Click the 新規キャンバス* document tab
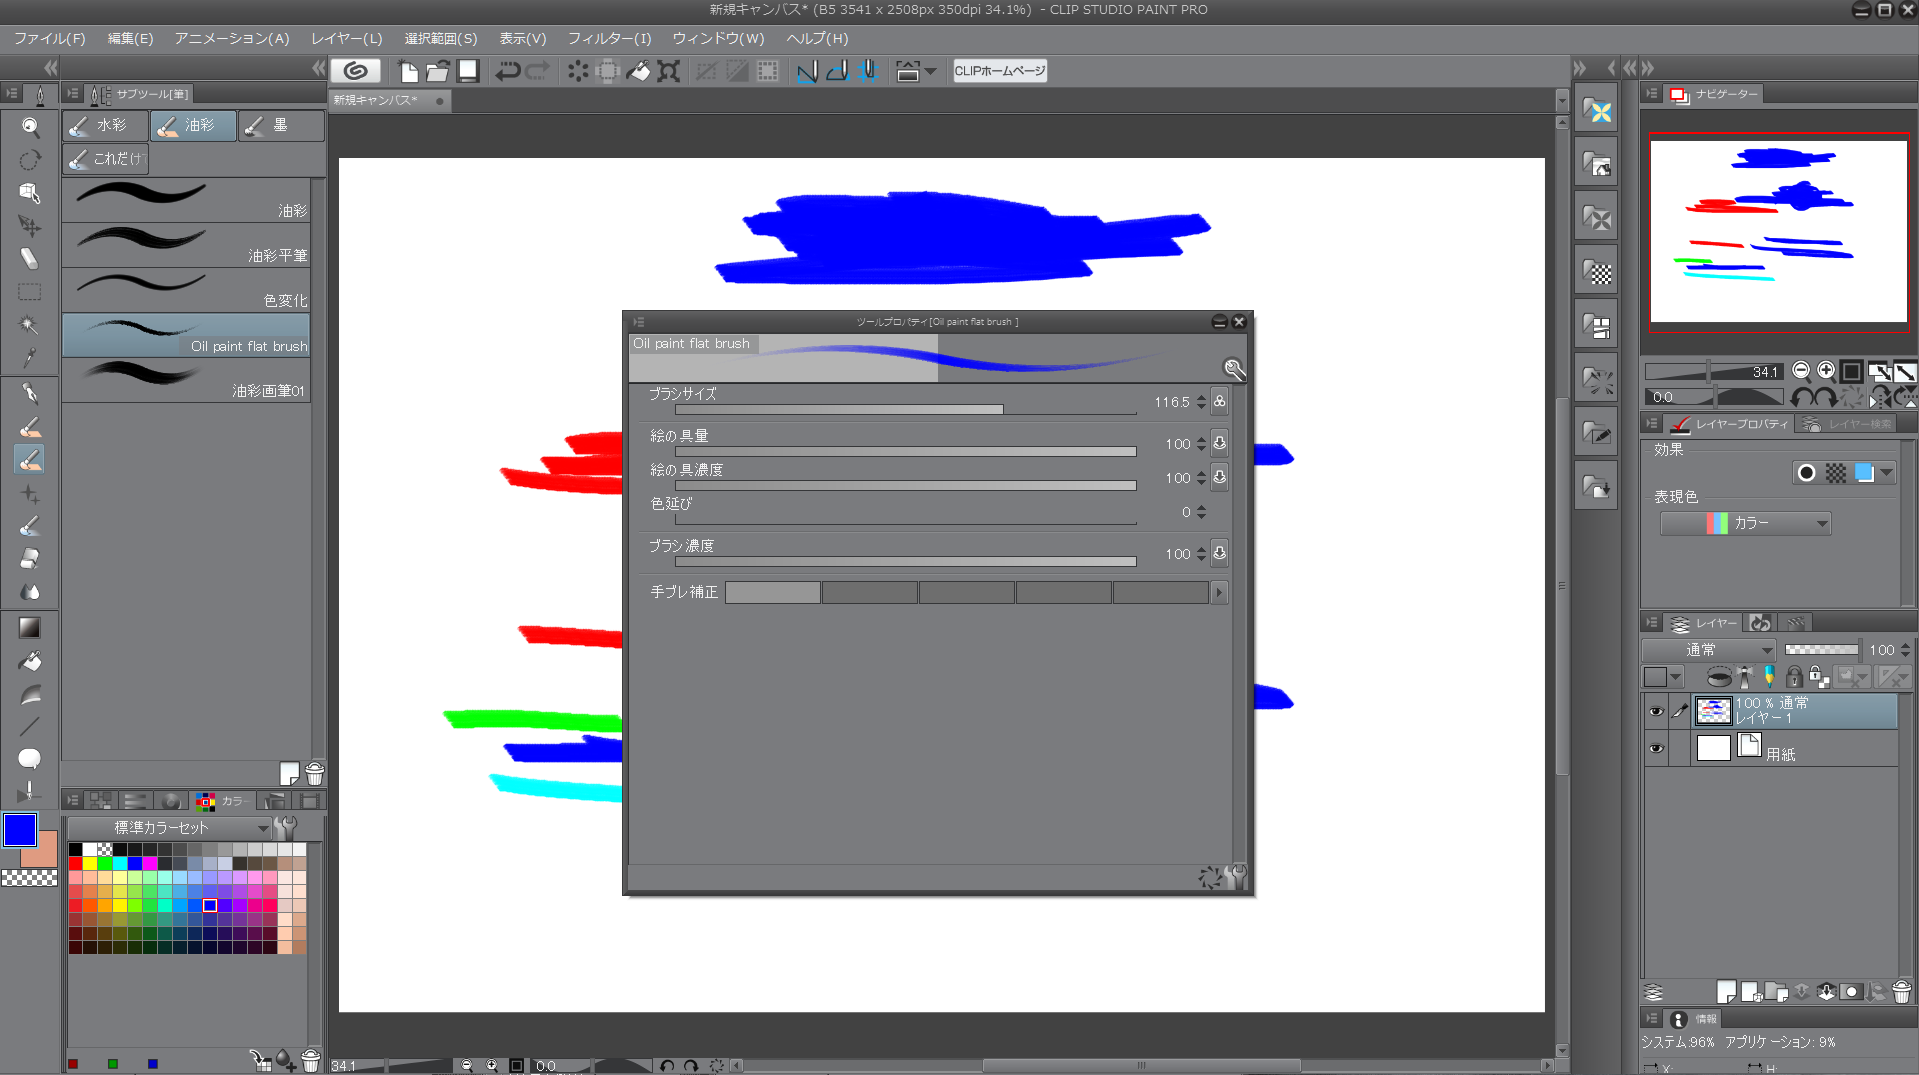 point(389,100)
